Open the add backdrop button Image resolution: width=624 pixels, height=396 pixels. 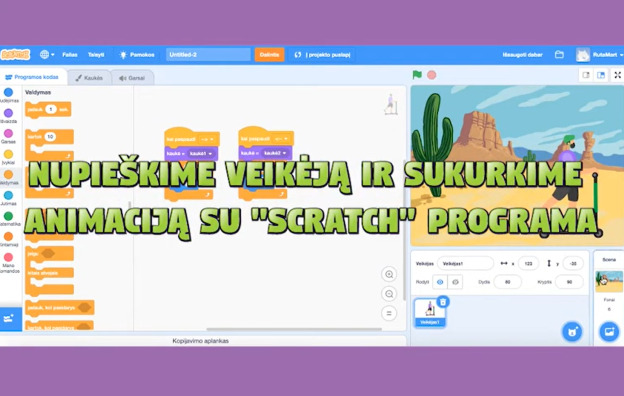[609, 332]
